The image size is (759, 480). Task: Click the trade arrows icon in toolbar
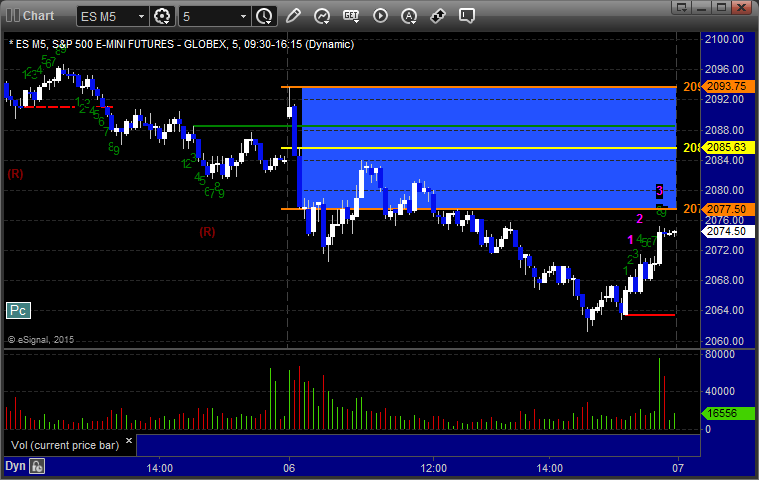[x=438, y=16]
